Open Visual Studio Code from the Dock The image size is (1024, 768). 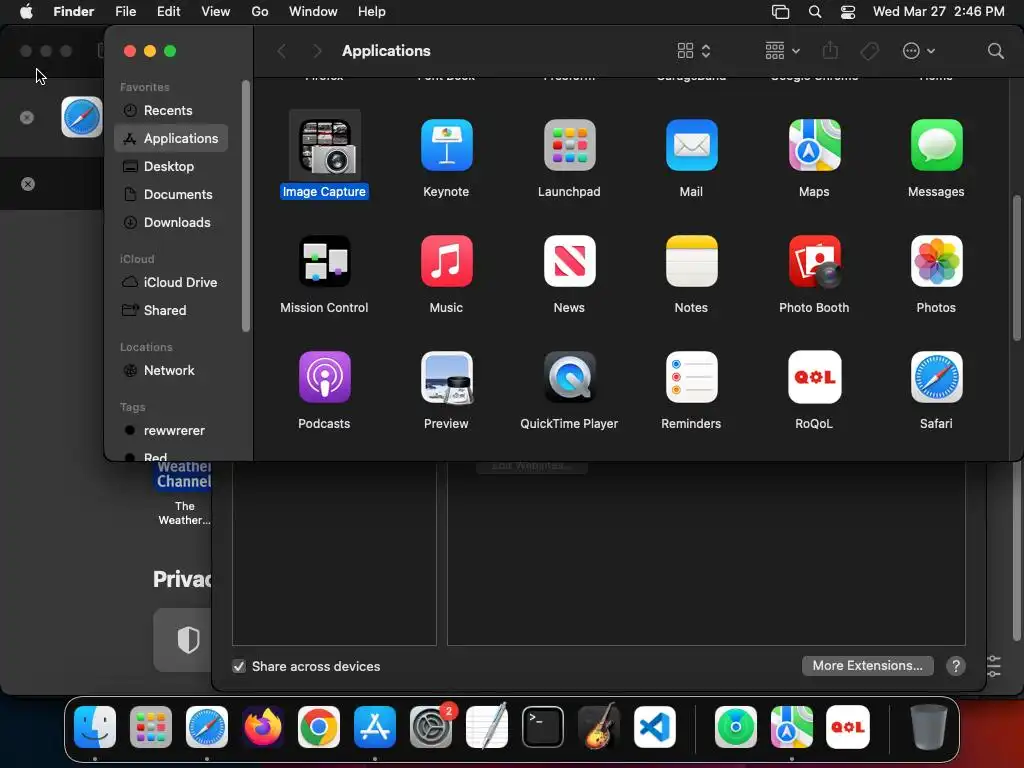tap(655, 727)
